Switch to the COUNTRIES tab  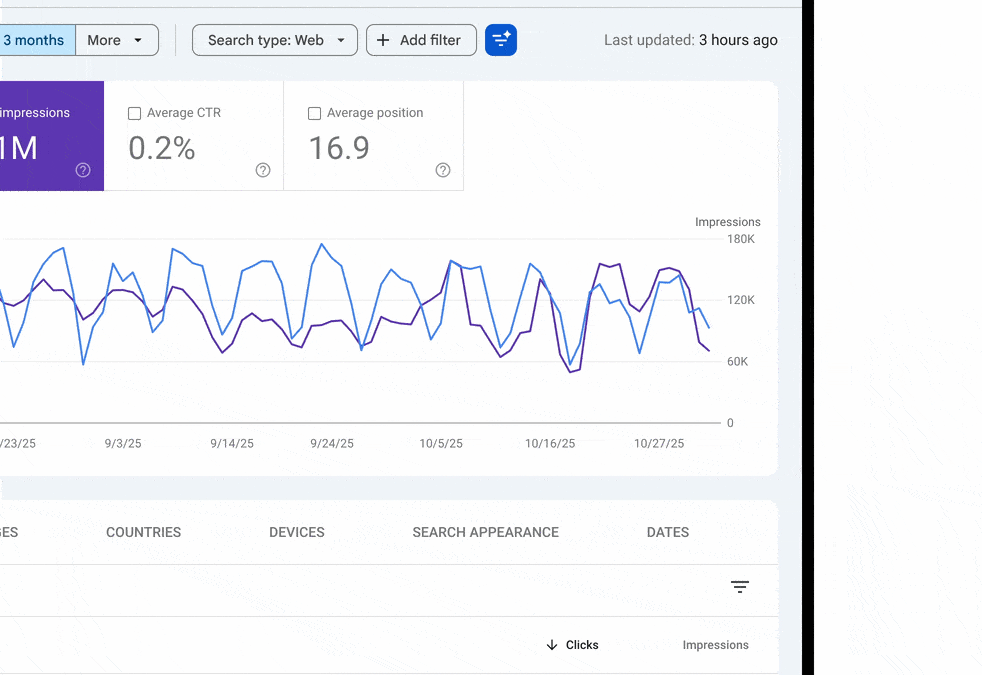(143, 532)
